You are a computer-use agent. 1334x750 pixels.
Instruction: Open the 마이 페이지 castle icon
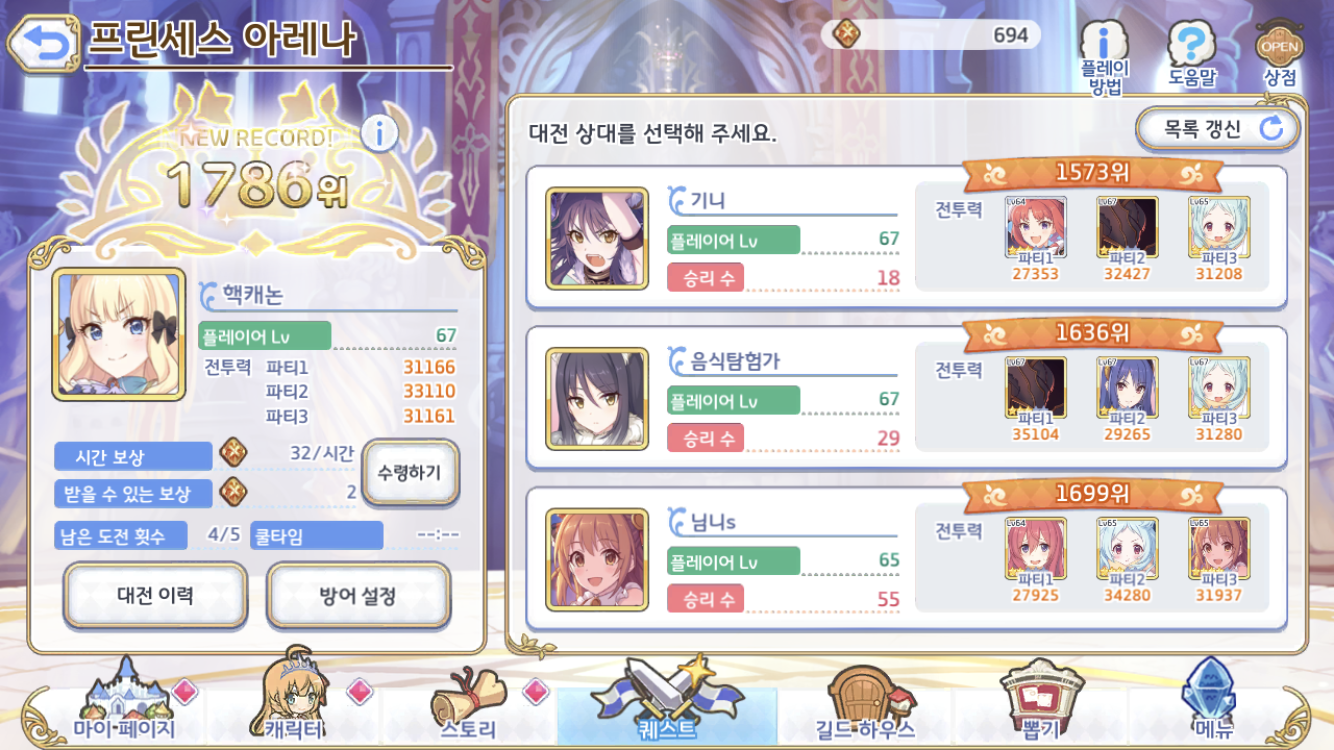coord(124,700)
